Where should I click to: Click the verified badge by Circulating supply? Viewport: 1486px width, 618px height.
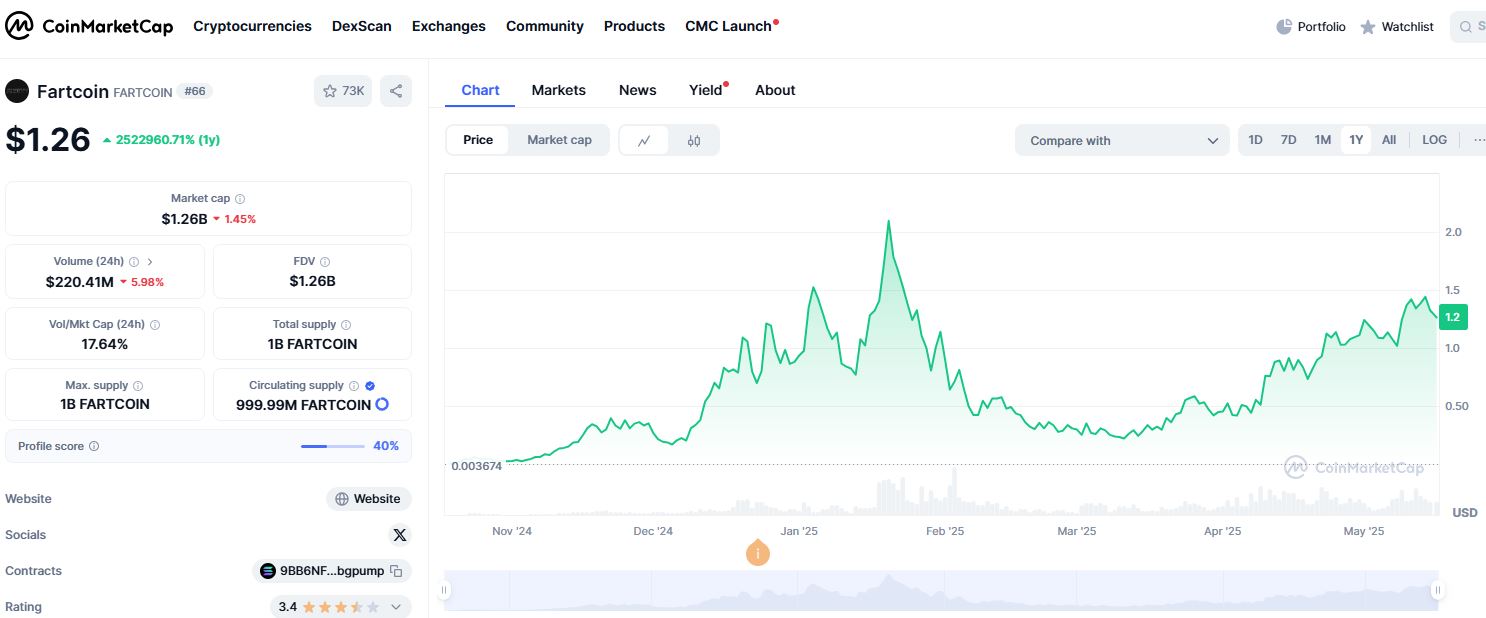[x=370, y=386]
